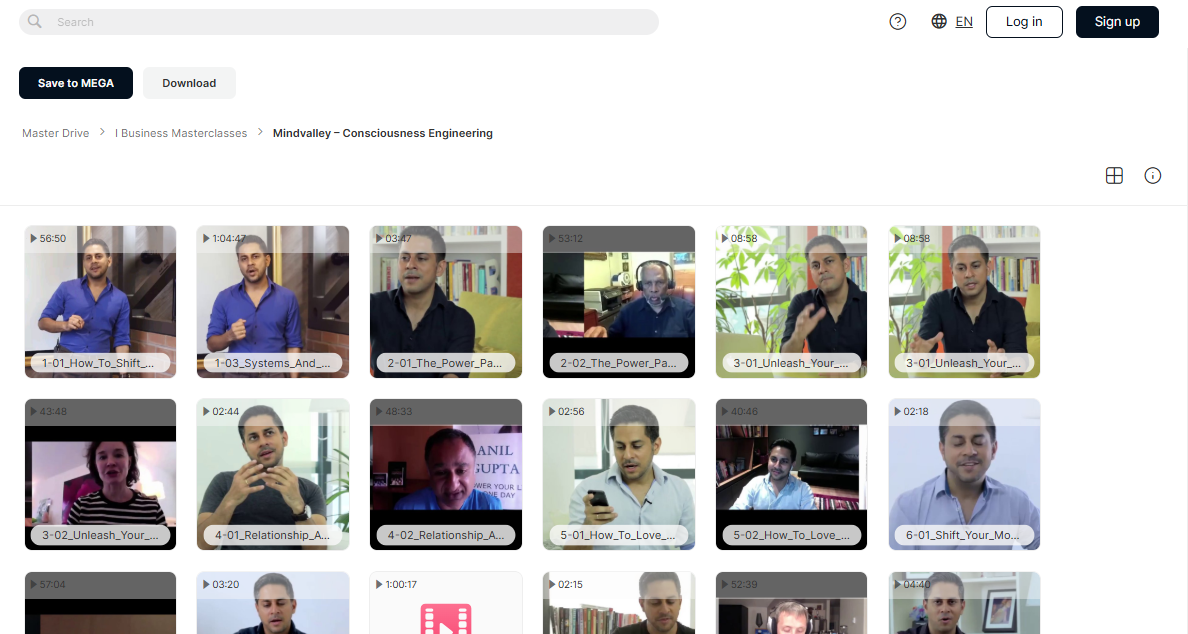The image size is (1188, 634).
Task: Select the video with duration 52:39
Action: click(x=792, y=603)
